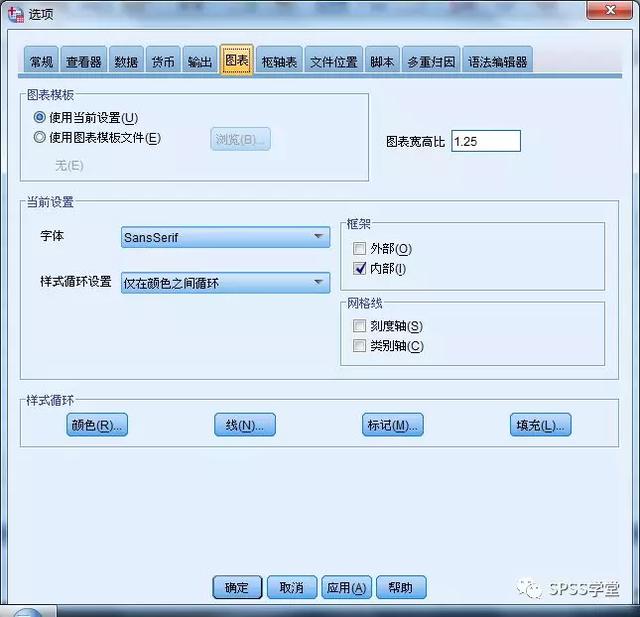The image size is (640, 617).
Task: Select the 图表 tab
Action: pos(237,60)
